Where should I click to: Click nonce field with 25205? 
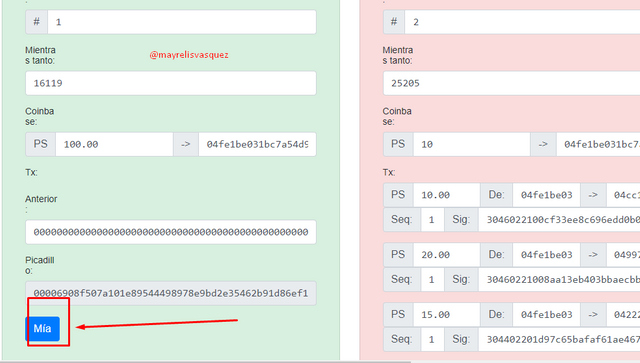pos(511,83)
